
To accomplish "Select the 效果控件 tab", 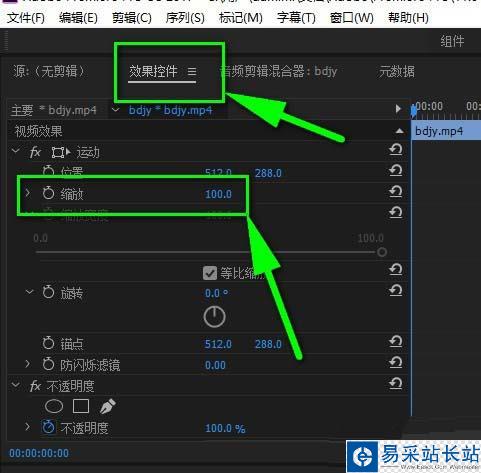I will tap(153, 71).
